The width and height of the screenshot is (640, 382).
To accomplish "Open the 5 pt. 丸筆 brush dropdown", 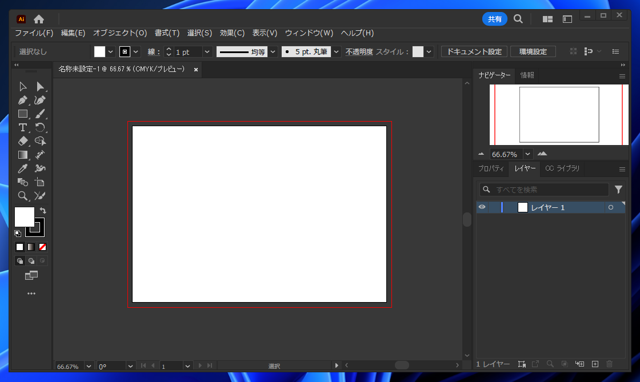I will point(336,52).
